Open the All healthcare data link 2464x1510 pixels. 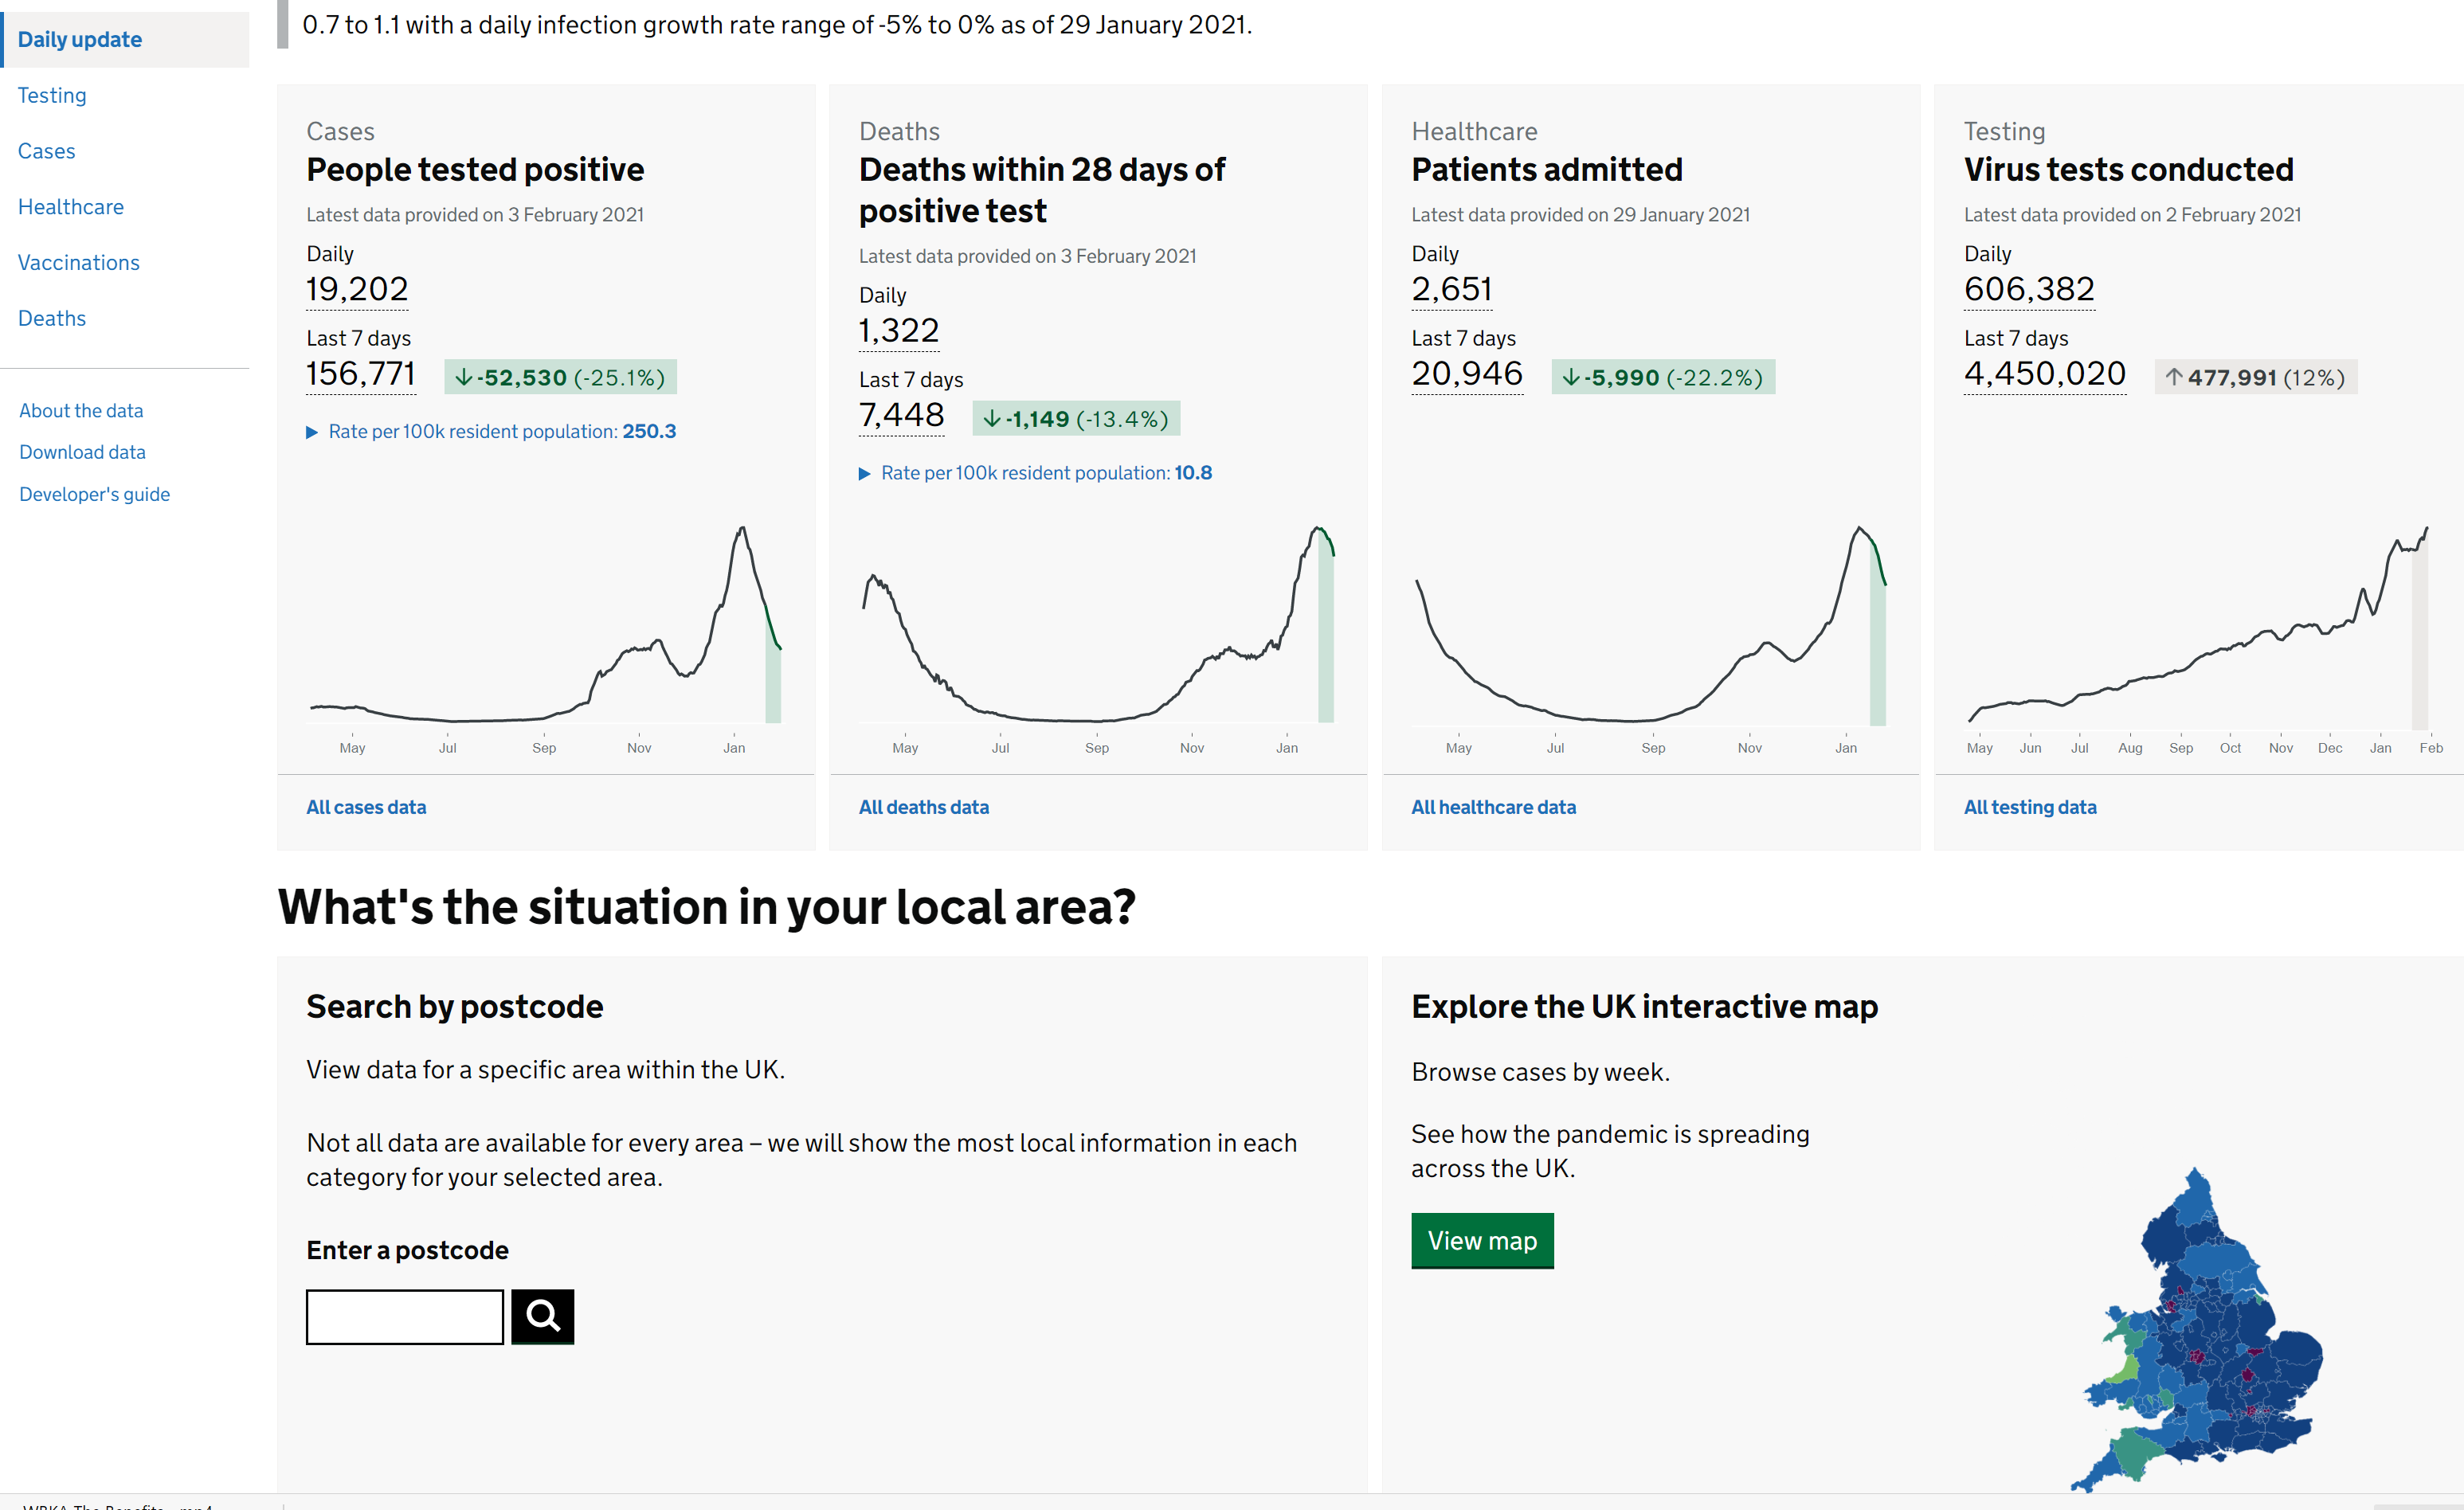coord(1493,807)
